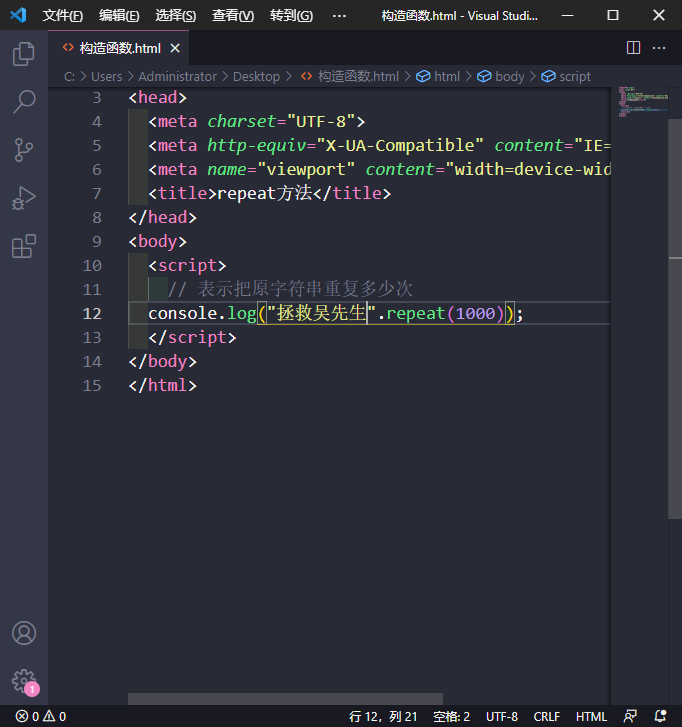Open notifications bell in status bar
This screenshot has height=727, width=682.
[x=661, y=716]
